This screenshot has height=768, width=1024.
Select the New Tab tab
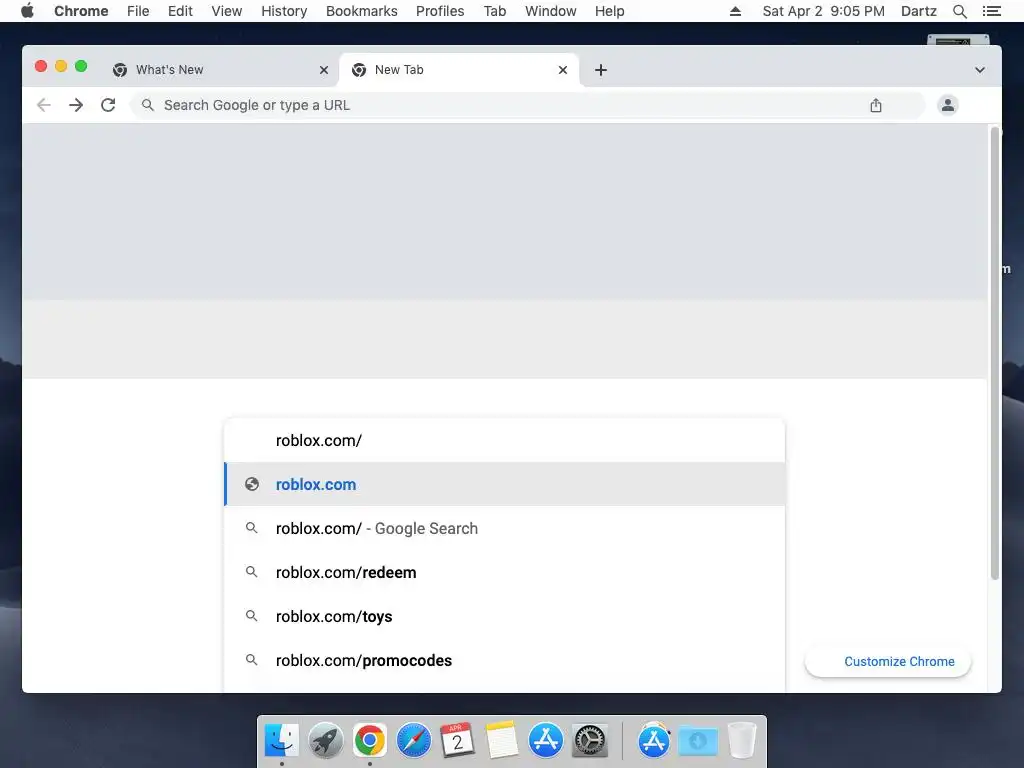coord(458,70)
